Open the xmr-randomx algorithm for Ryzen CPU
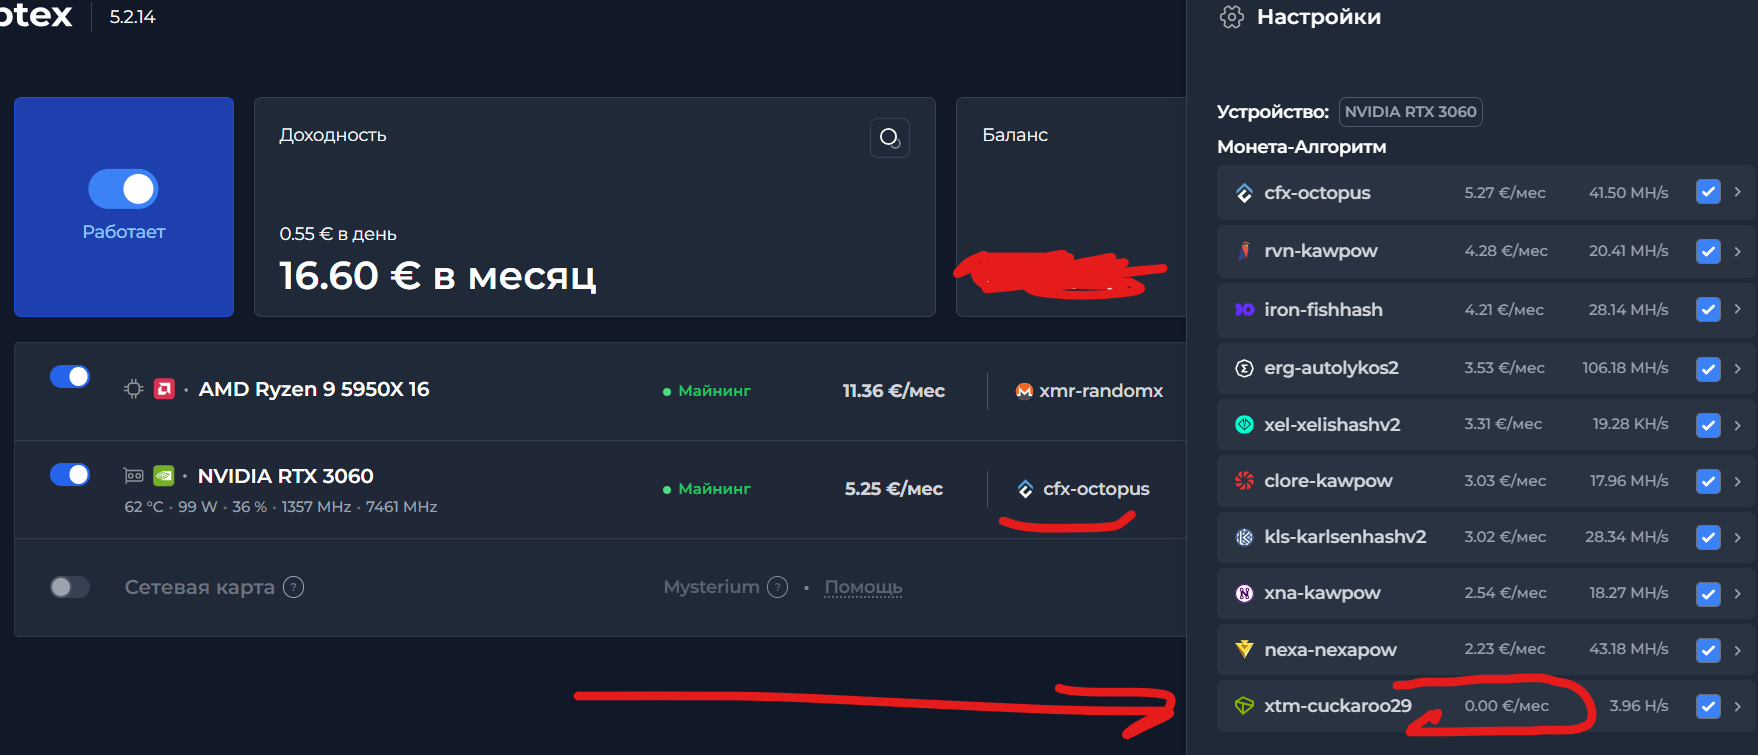 (x=1089, y=391)
